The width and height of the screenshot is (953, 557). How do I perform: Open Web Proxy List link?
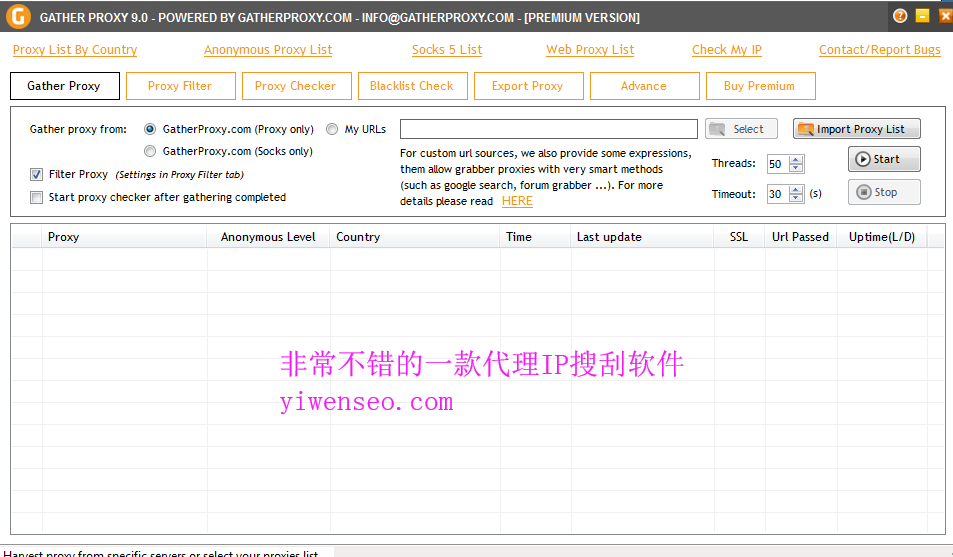point(590,50)
